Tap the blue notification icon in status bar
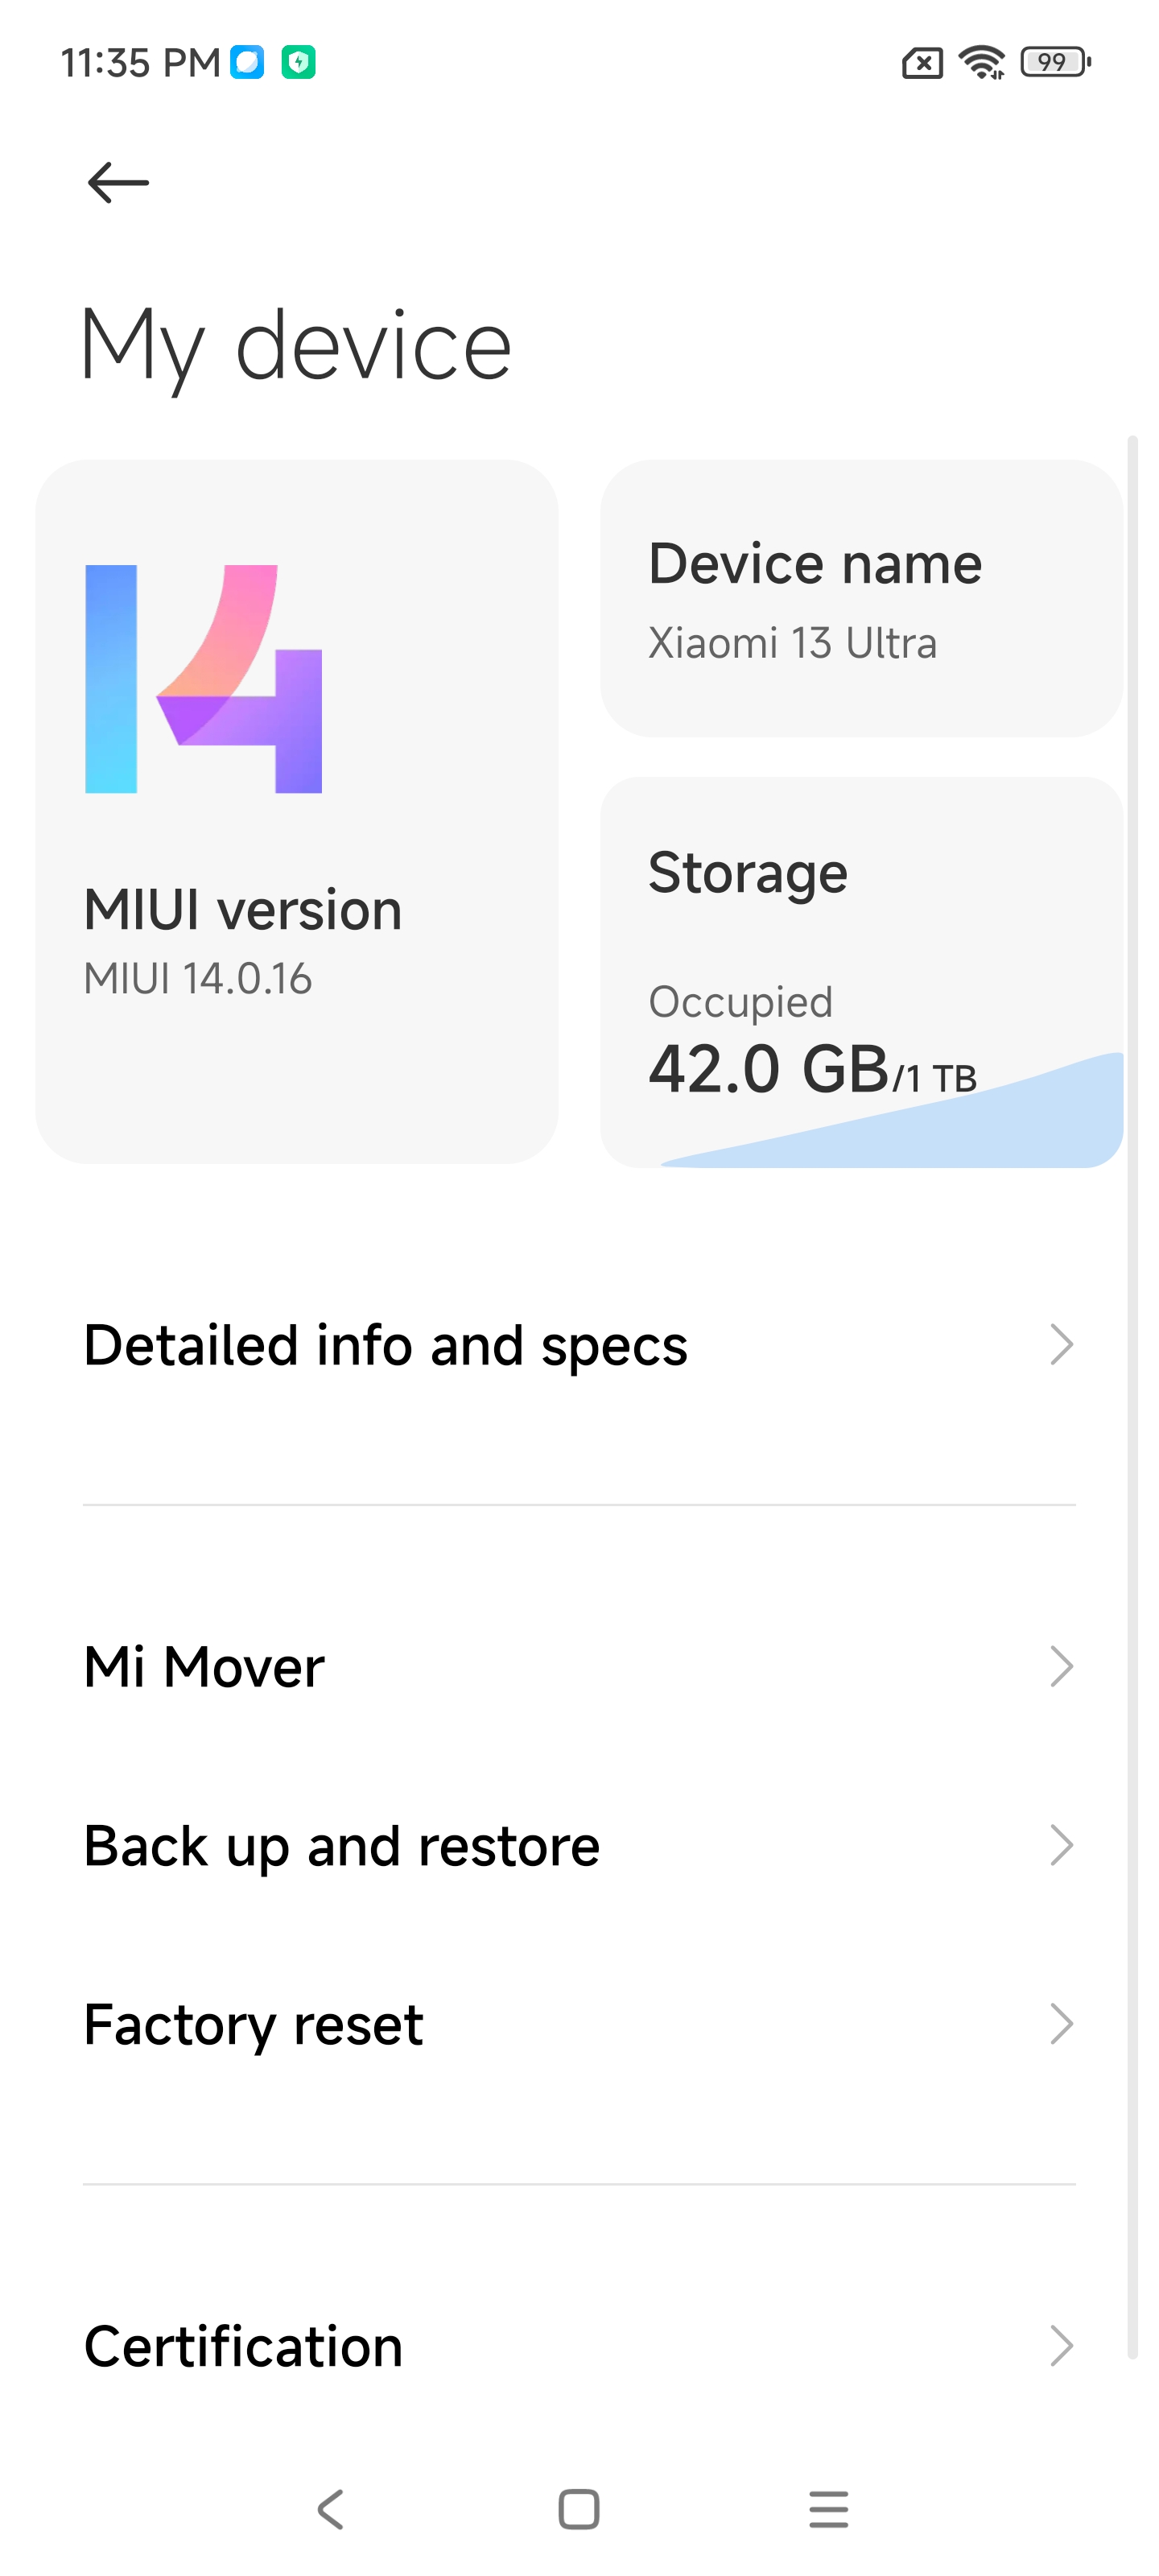1159x2576 pixels. pyautogui.click(x=247, y=62)
